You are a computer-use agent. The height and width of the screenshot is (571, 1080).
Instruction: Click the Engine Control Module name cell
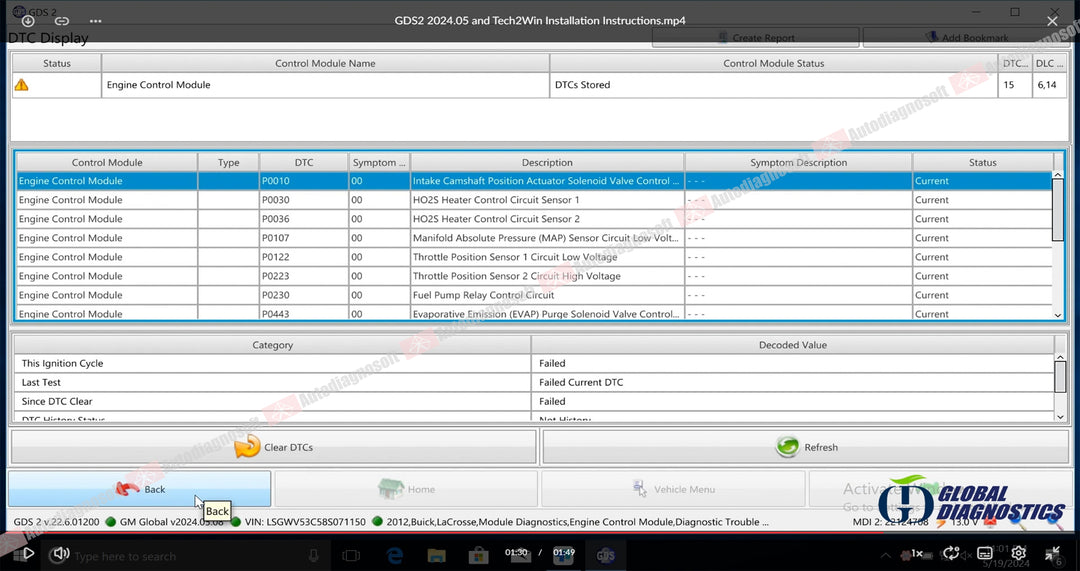click(325, 85)
